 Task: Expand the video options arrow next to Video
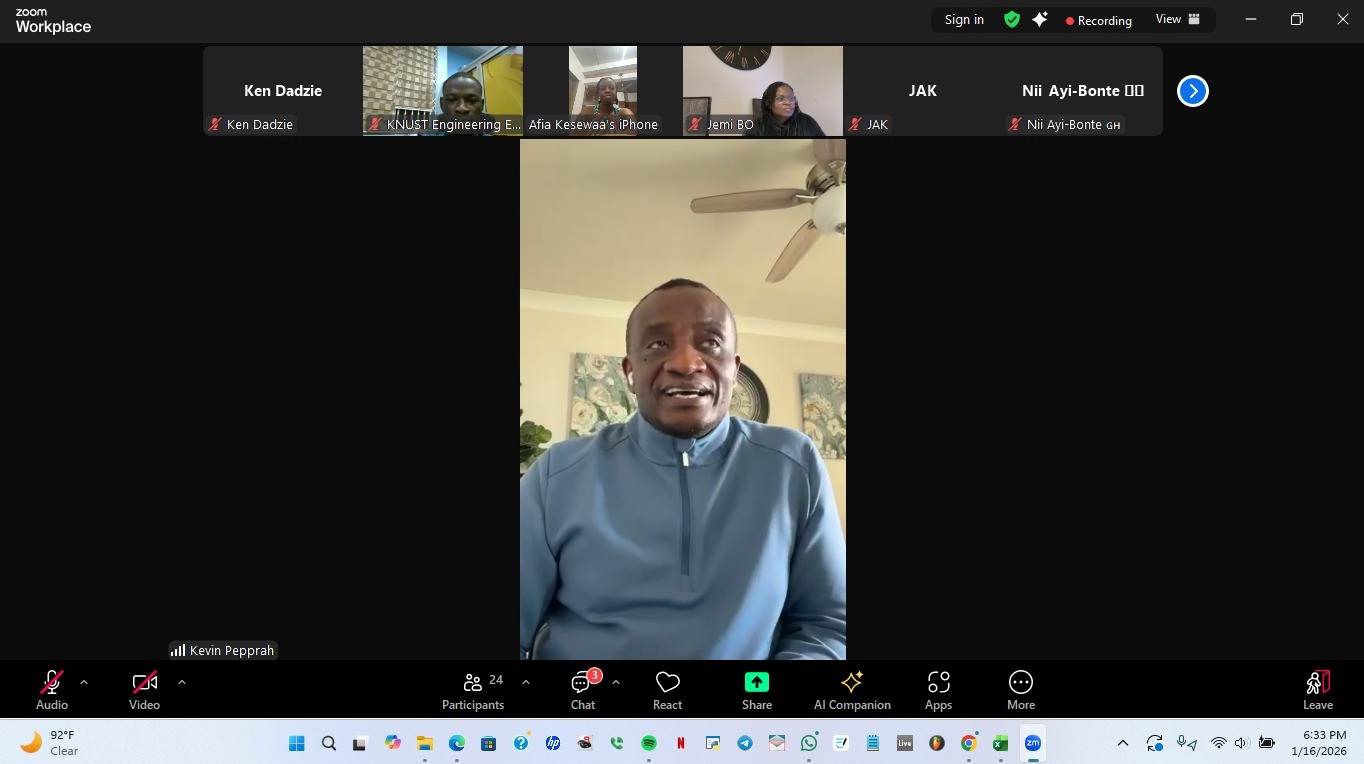(x=181, y=682)
